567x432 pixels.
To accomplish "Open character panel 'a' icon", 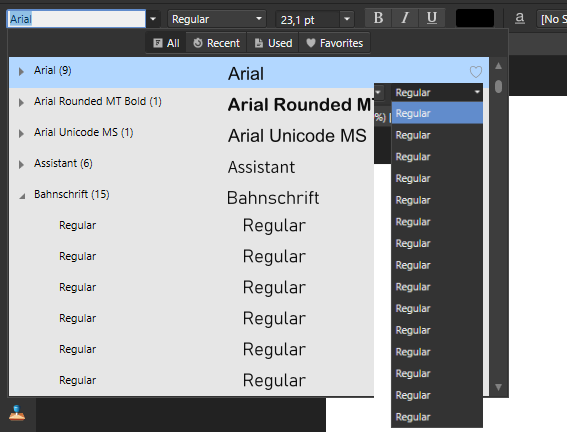I will (x=520, y=18).
